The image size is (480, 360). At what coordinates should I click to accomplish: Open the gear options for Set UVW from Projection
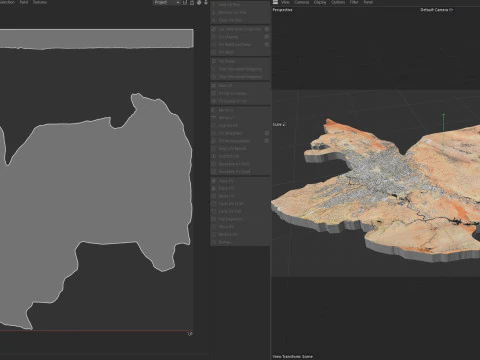coord(267,29)
